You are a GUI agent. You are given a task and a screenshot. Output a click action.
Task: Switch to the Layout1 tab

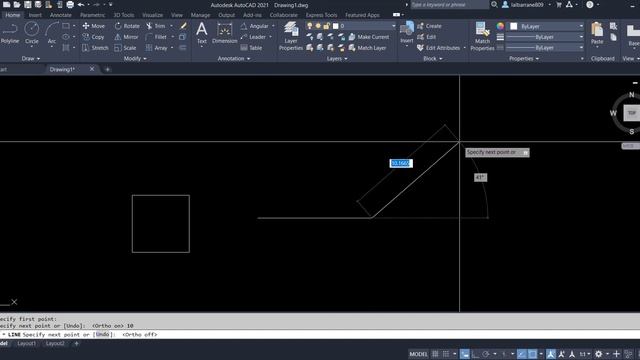click(x=27, y=344)
